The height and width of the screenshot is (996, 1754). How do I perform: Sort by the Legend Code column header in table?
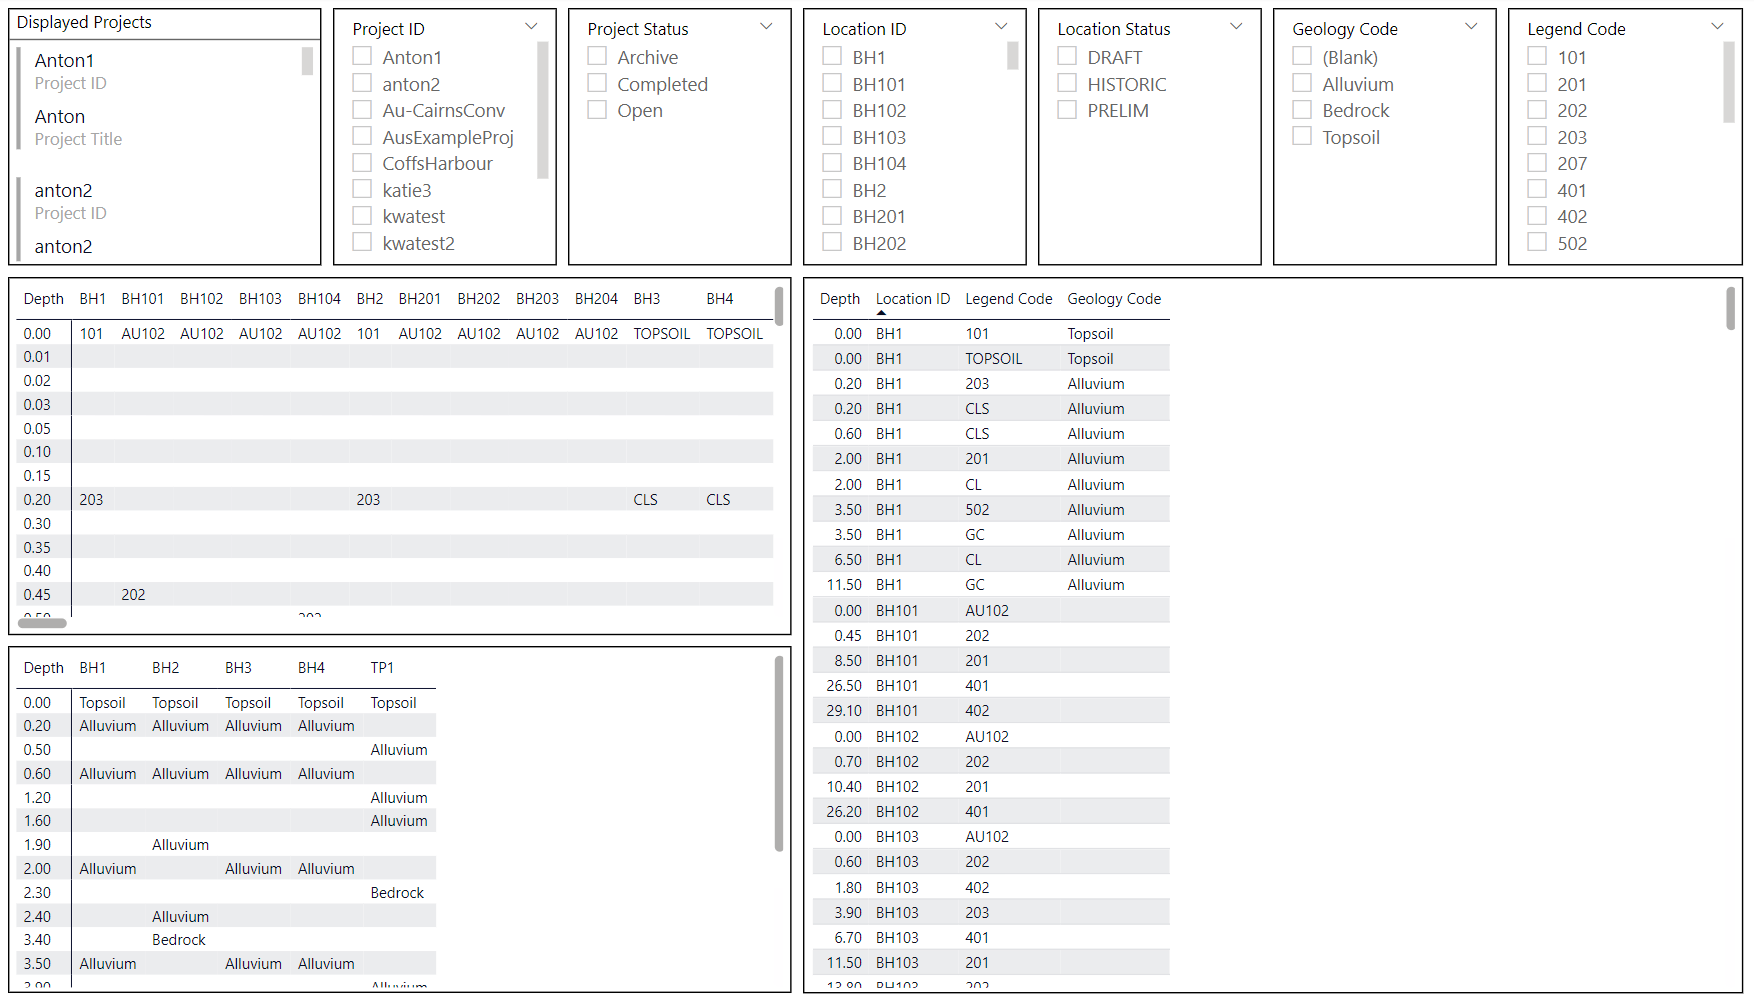pyautogui.click(x=1009, y=299)
